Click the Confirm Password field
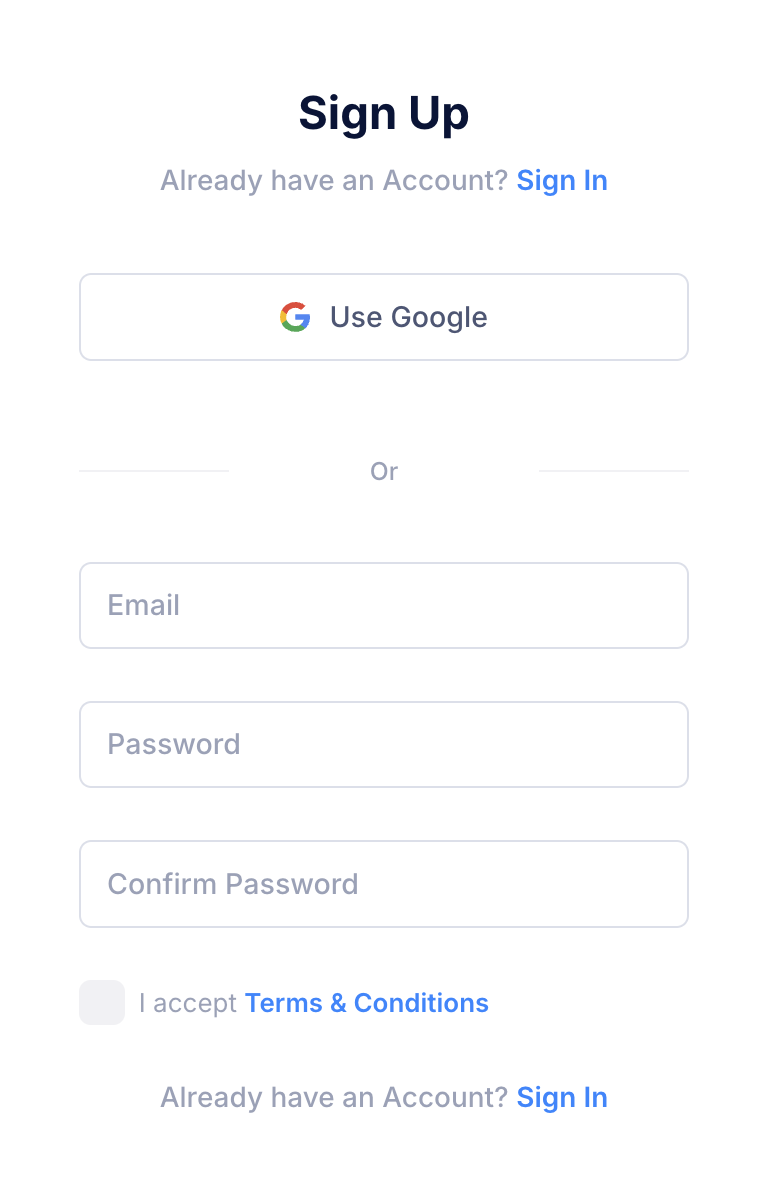 pyautogui.click(x=384, y=883)
